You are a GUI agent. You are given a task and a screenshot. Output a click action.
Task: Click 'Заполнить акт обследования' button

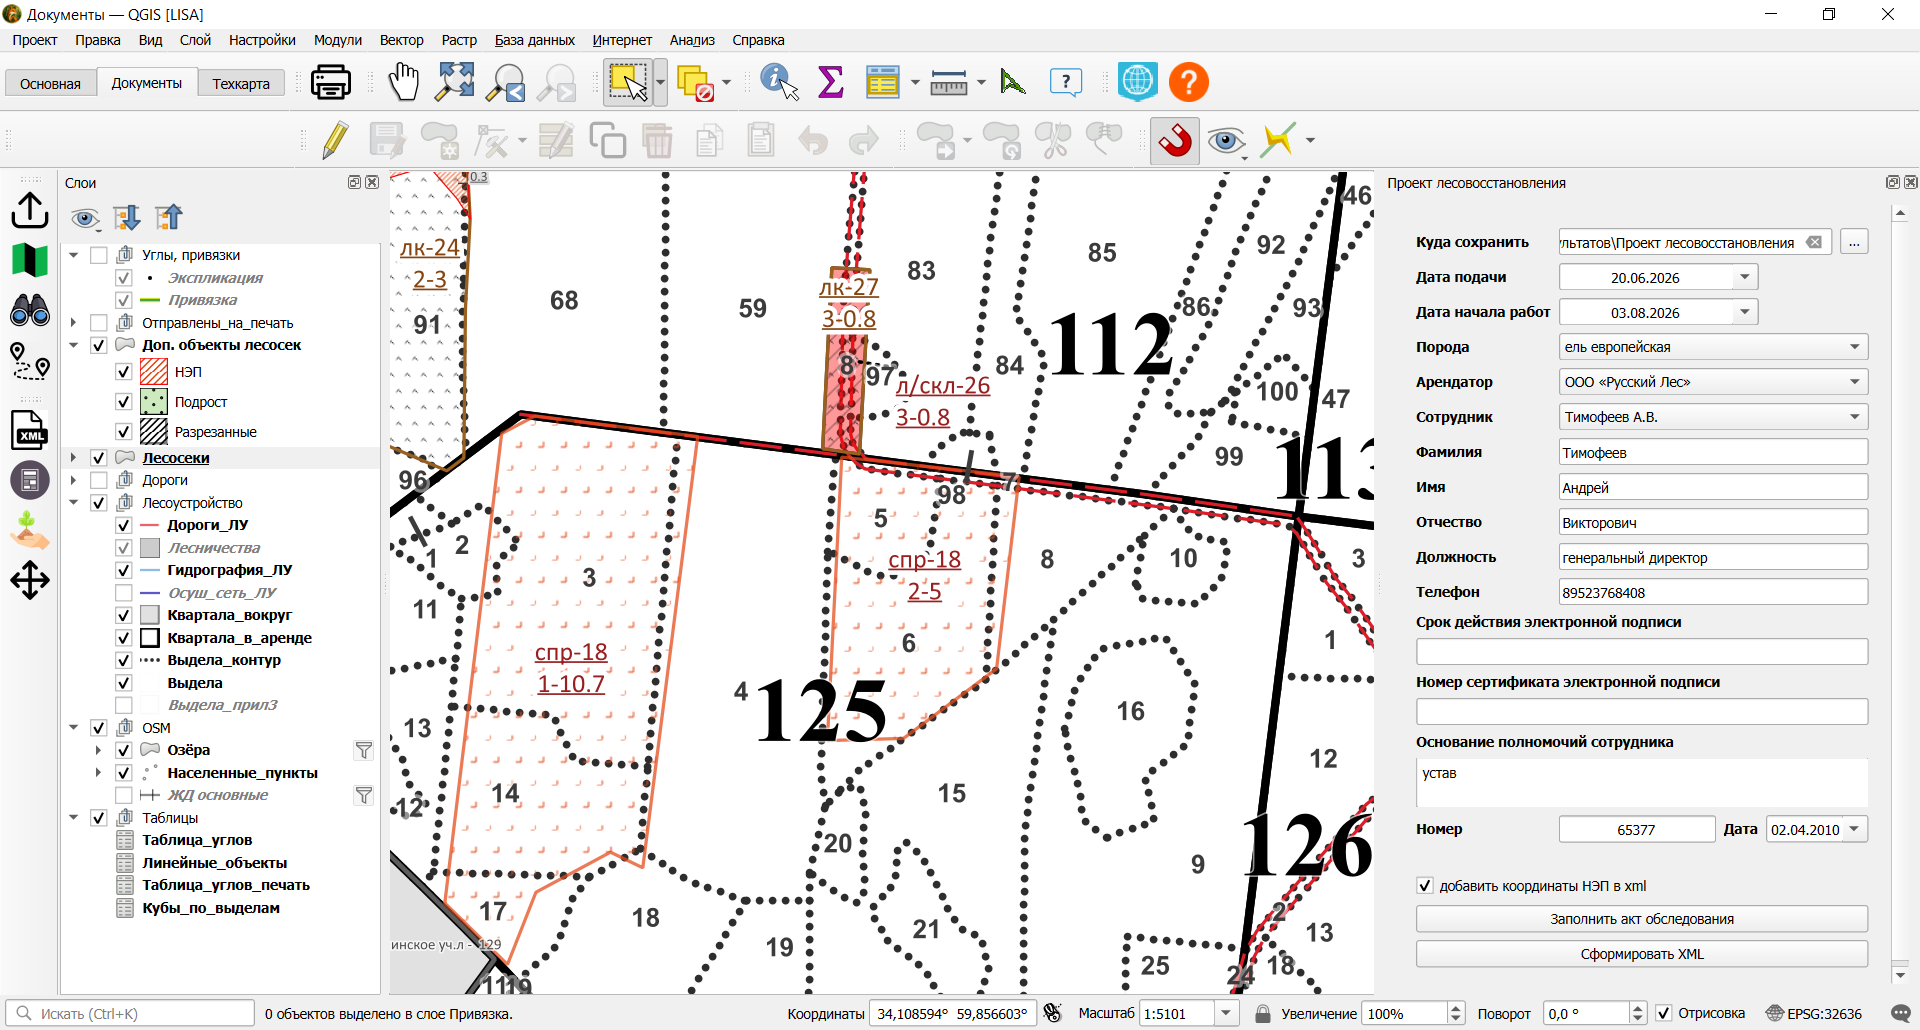pos(1641,919)
